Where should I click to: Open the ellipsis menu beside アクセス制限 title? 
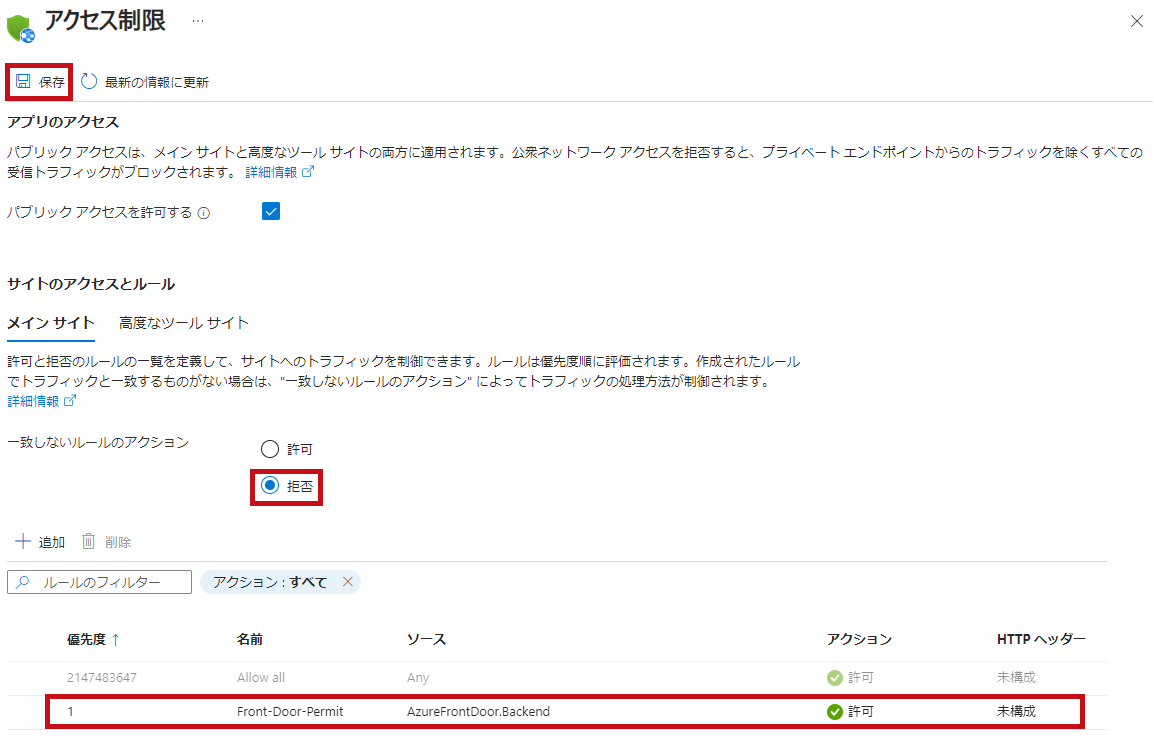pyautogui.click(x=197, y=21)
